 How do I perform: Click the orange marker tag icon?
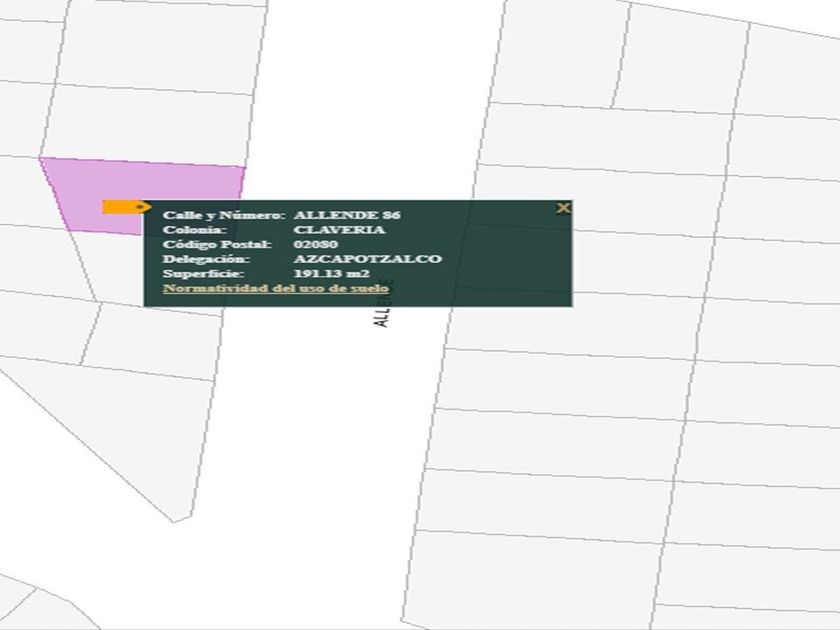[127, 207]
